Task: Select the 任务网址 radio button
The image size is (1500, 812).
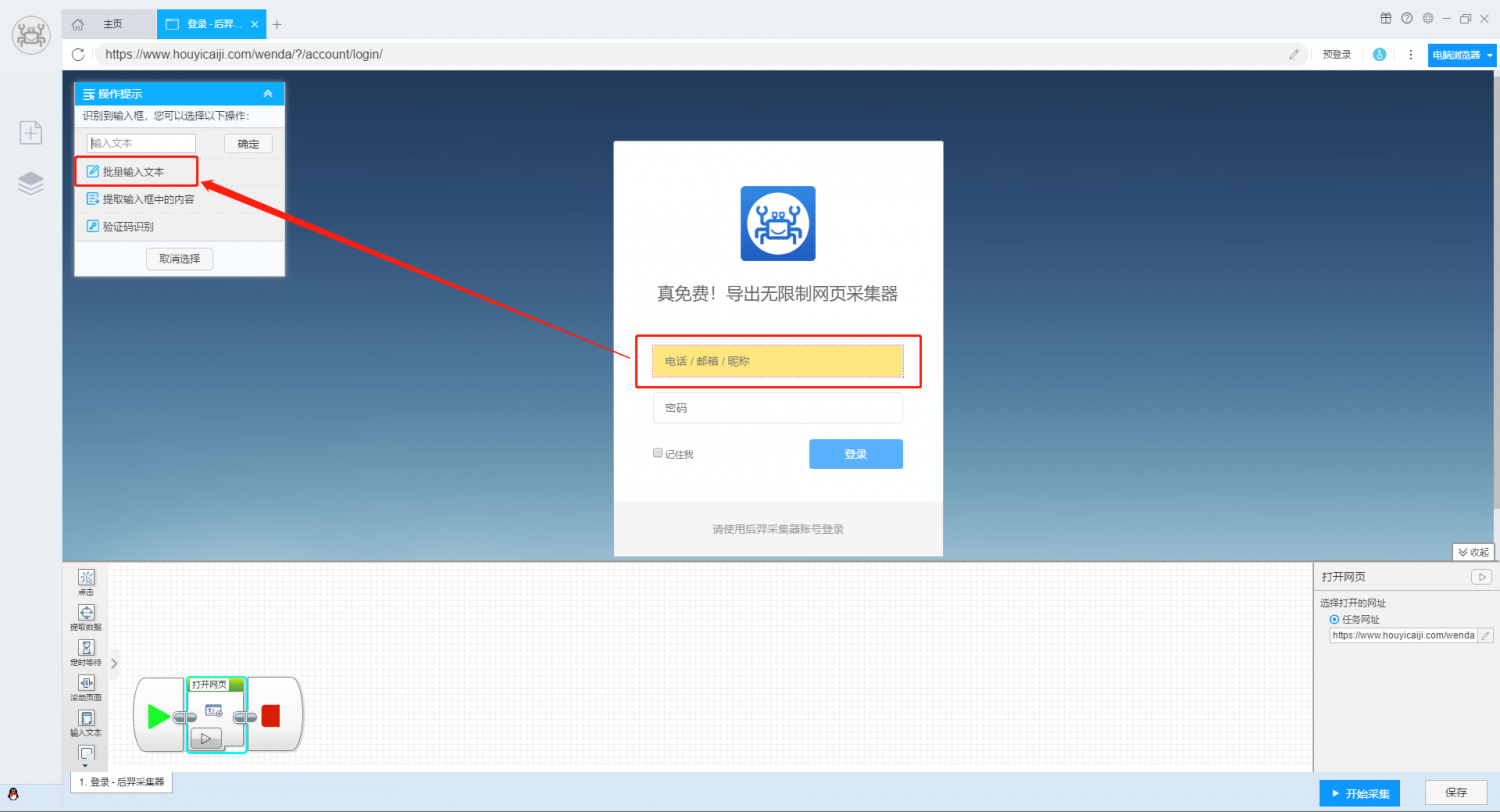Action: [1334, 619]
